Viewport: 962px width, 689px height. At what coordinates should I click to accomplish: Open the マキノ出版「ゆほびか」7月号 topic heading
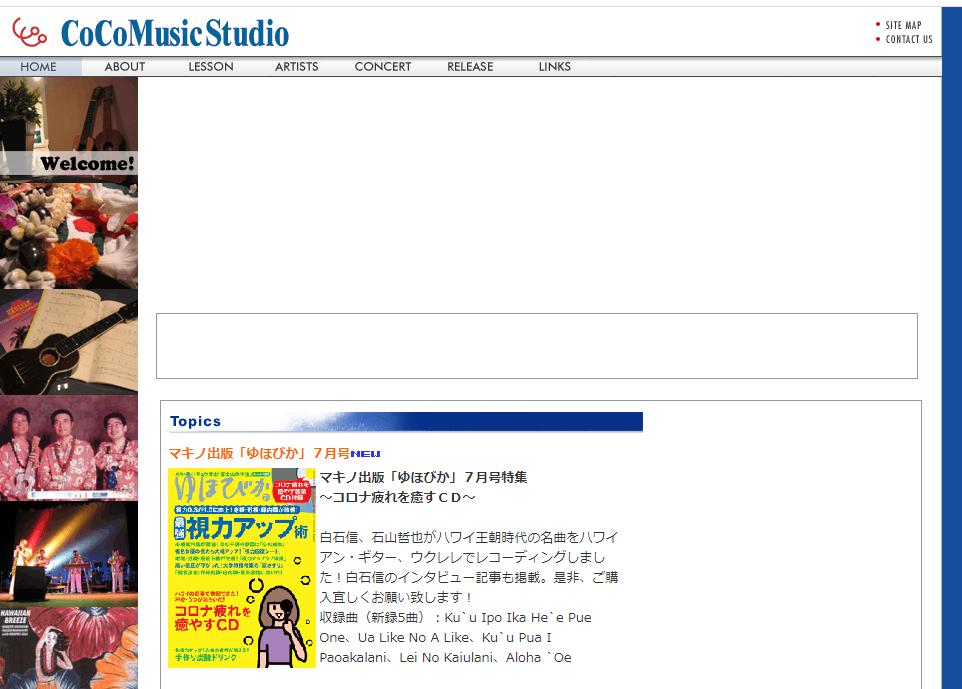pos(258,453)
